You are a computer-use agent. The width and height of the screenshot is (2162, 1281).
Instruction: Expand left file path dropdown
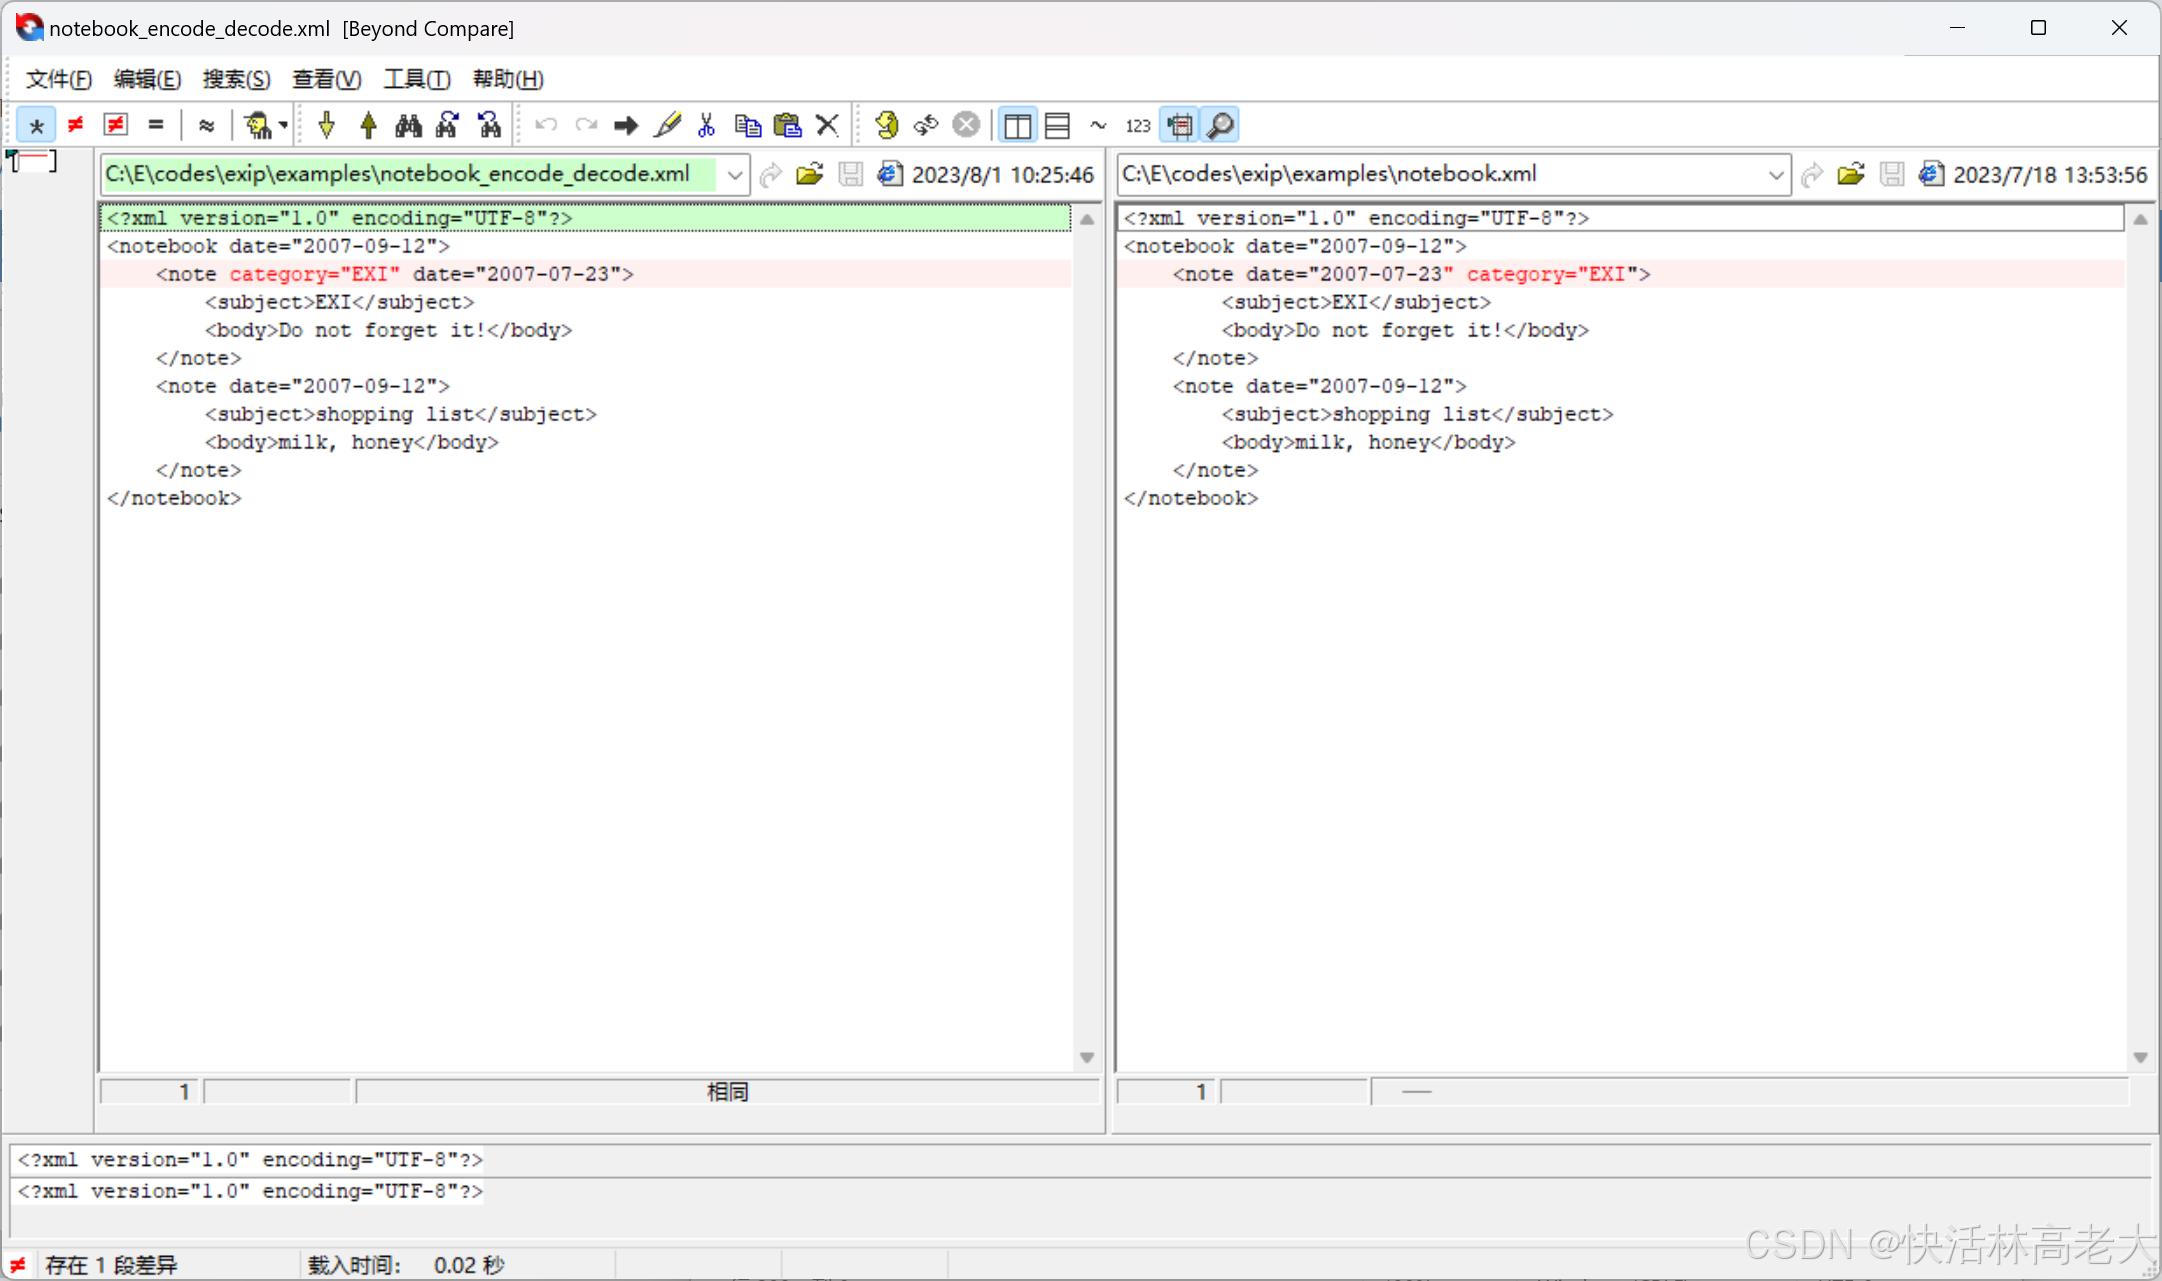click(735, 175)
